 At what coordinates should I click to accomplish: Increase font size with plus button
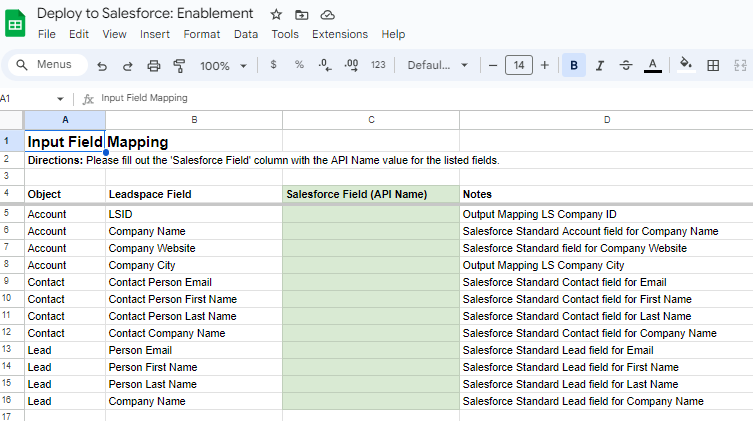coord(545,65)
